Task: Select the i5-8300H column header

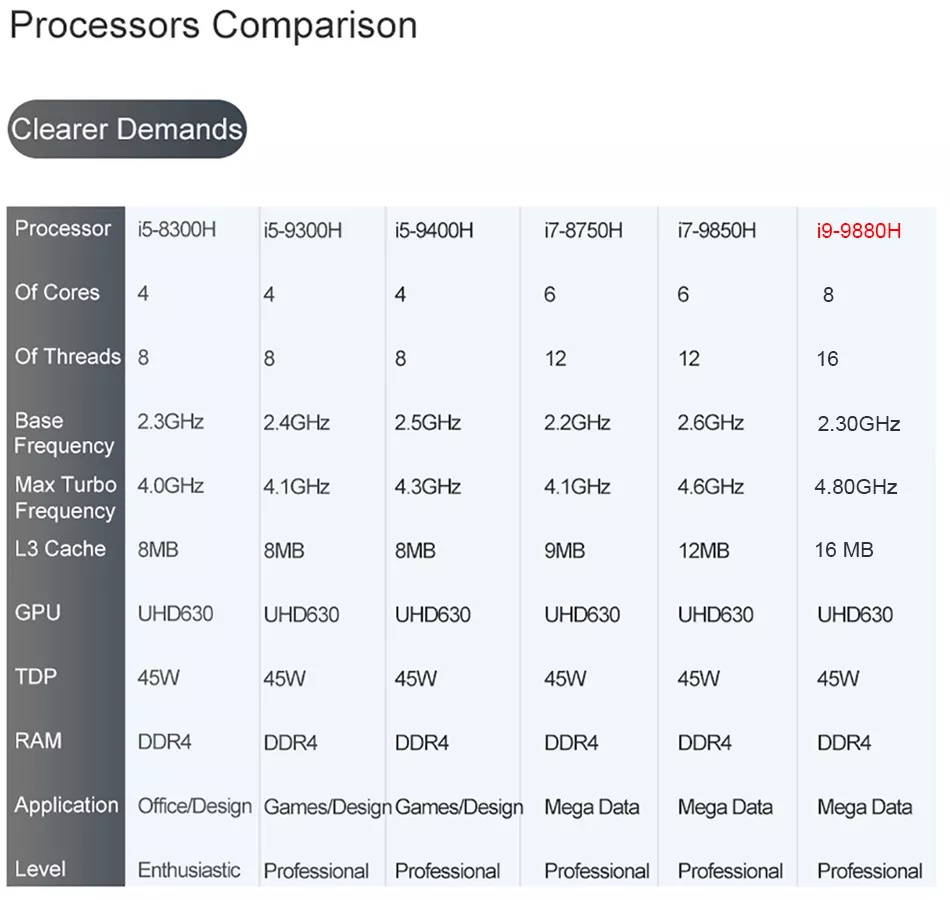Action: tap(177, 229)
